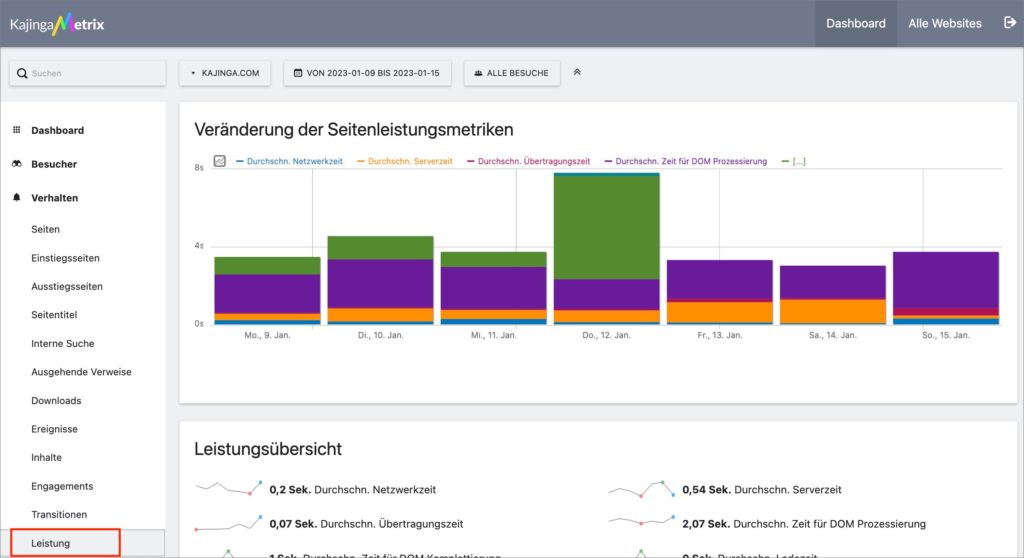Viewport: 1024px width, 558px height.
Task: Click the So., 15. Jan. chart bar
Action: click(946, 287)
